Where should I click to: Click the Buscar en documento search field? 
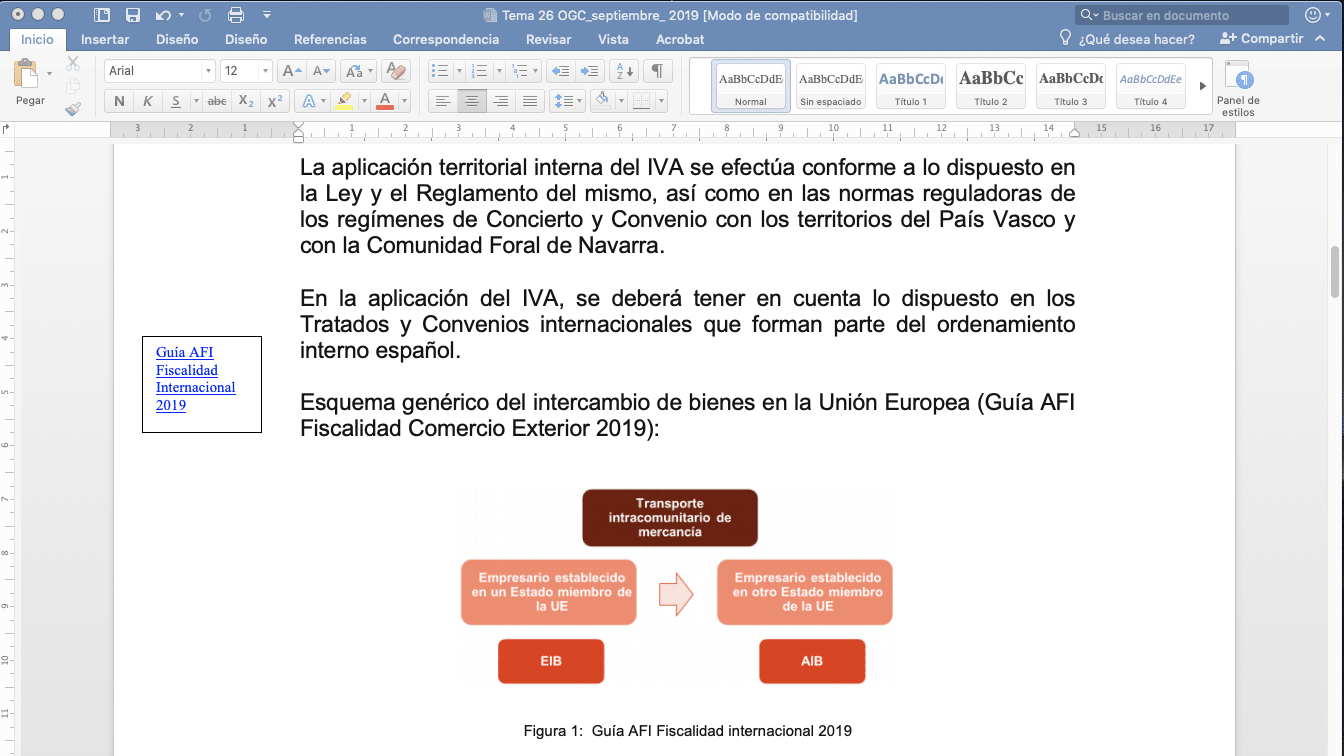1190,15
